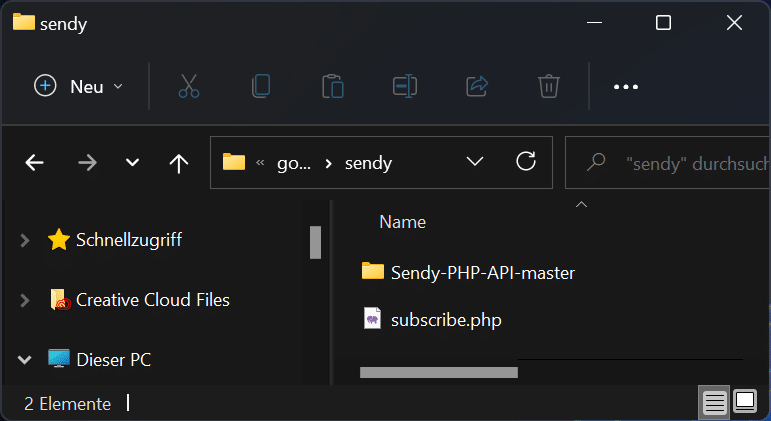Select the Sendy-PHP-API-master folder name
The image size is (771, 421).
click(x=482, y=272)
